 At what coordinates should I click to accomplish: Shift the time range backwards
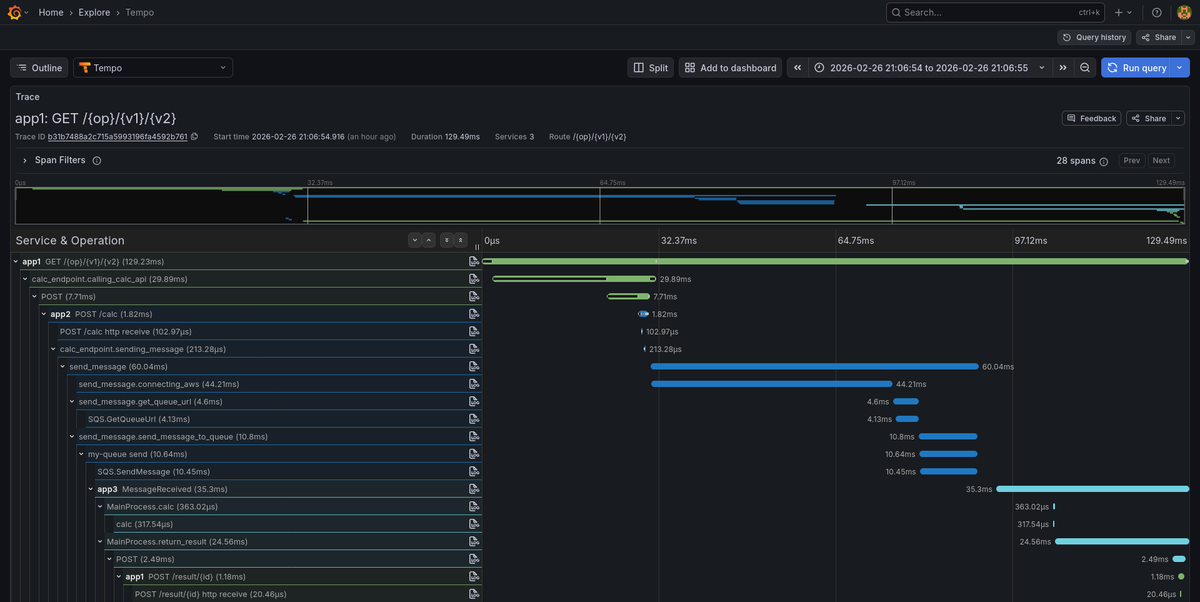(x=797, y=68)
